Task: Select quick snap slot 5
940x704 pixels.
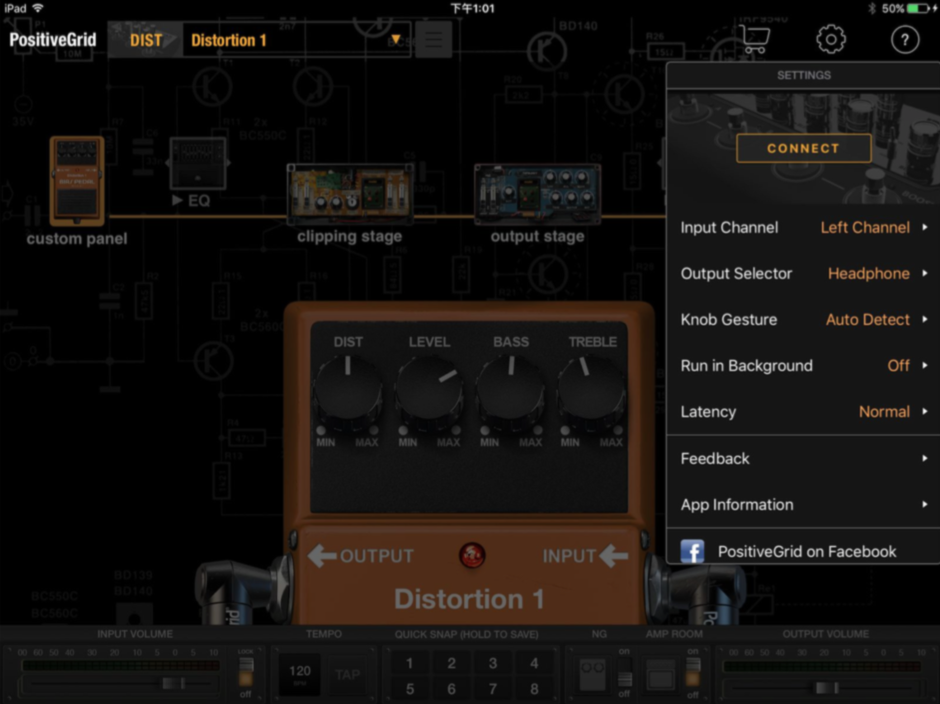Action: (x=409, y=689)
